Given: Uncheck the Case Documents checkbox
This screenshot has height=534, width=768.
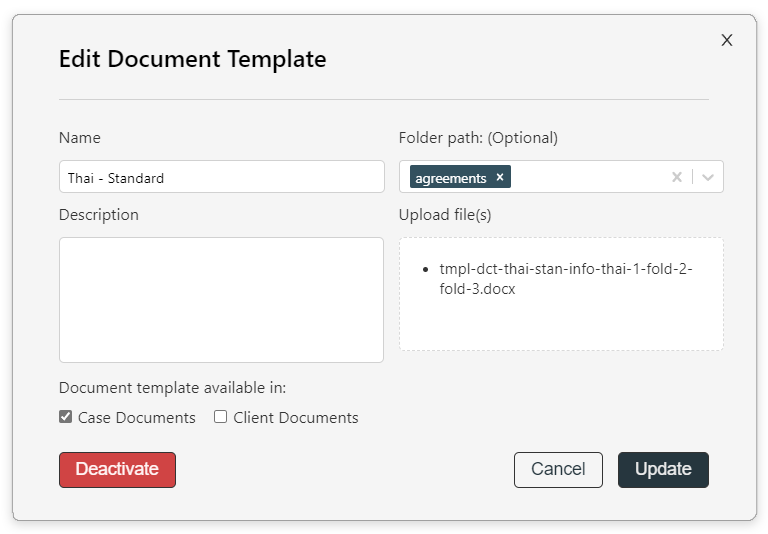Looking at the screenshot, I should pyautogui.click(x=66, y=416).
